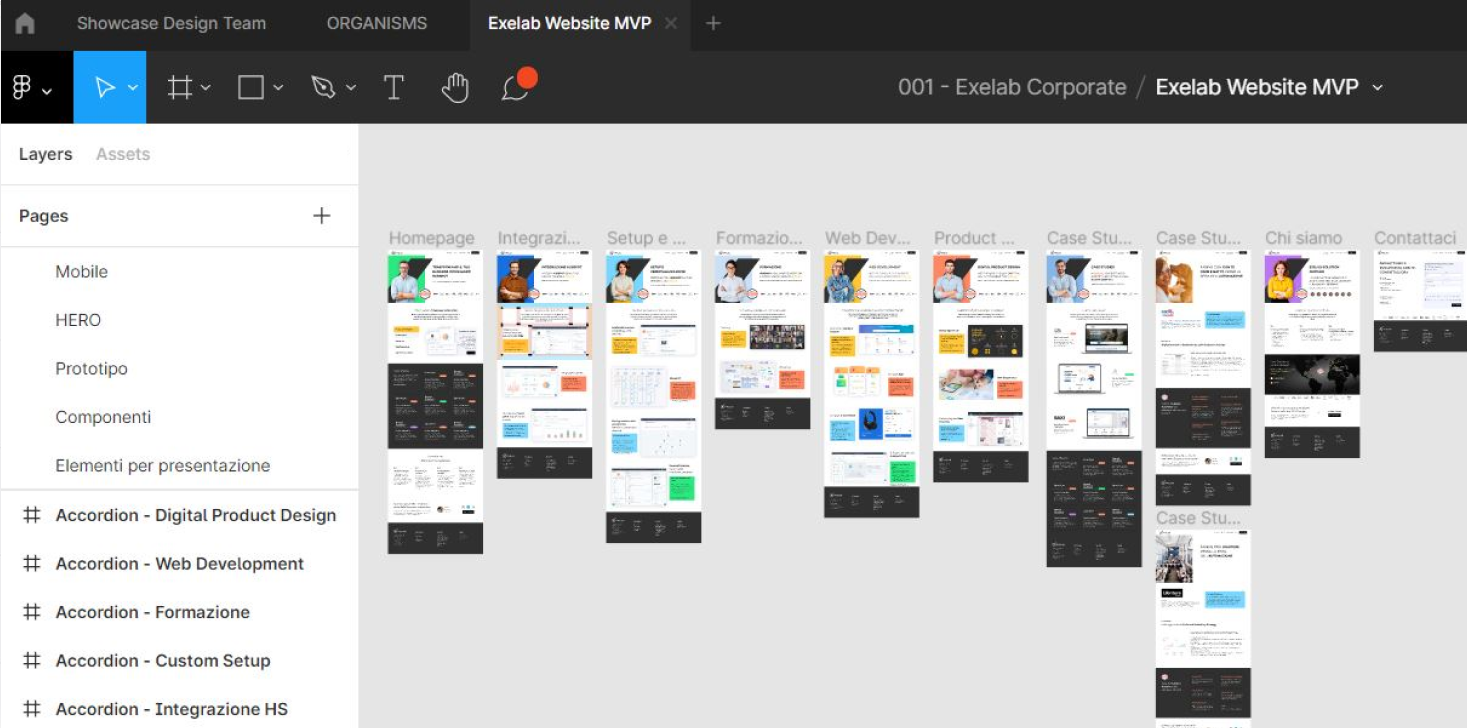The width and height of the screenshot is (1467, 728).
Task: Select the Integrazi... frame label
Action: [x=539, y=238]
